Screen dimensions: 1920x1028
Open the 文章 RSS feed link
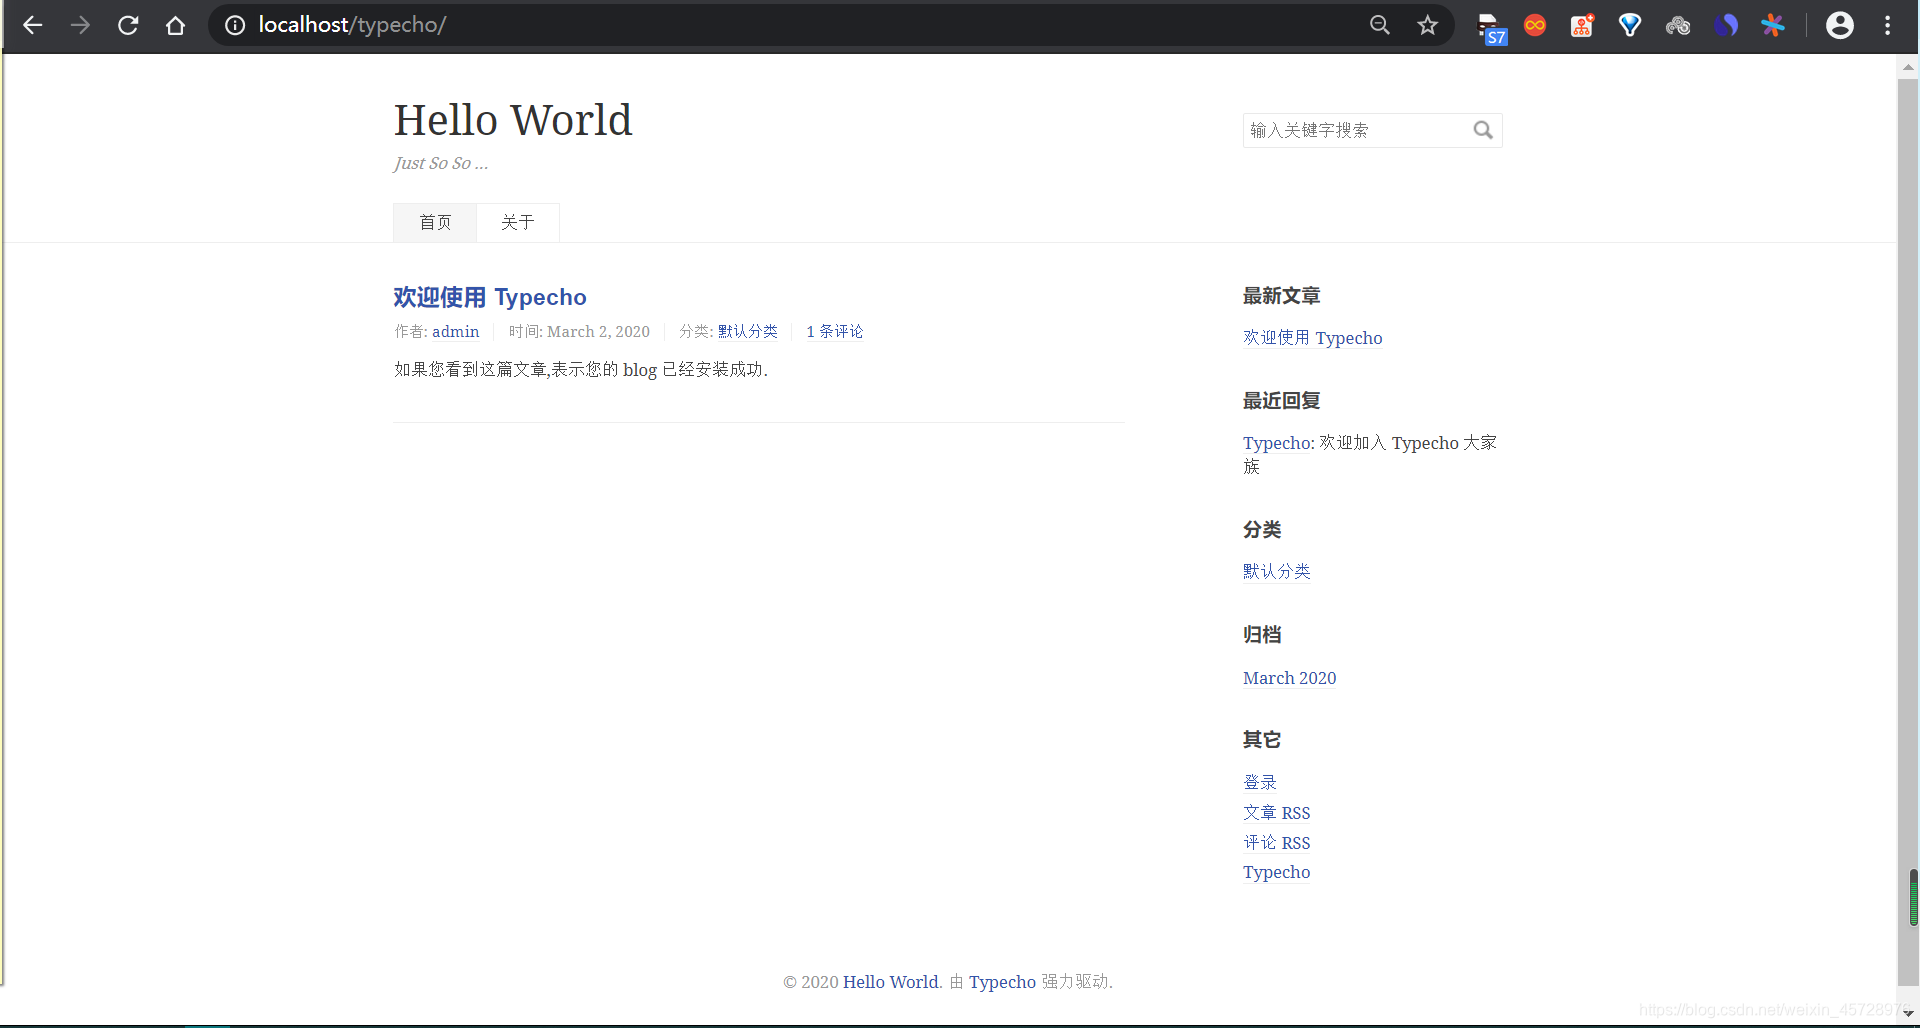[x=1277, y=813]
